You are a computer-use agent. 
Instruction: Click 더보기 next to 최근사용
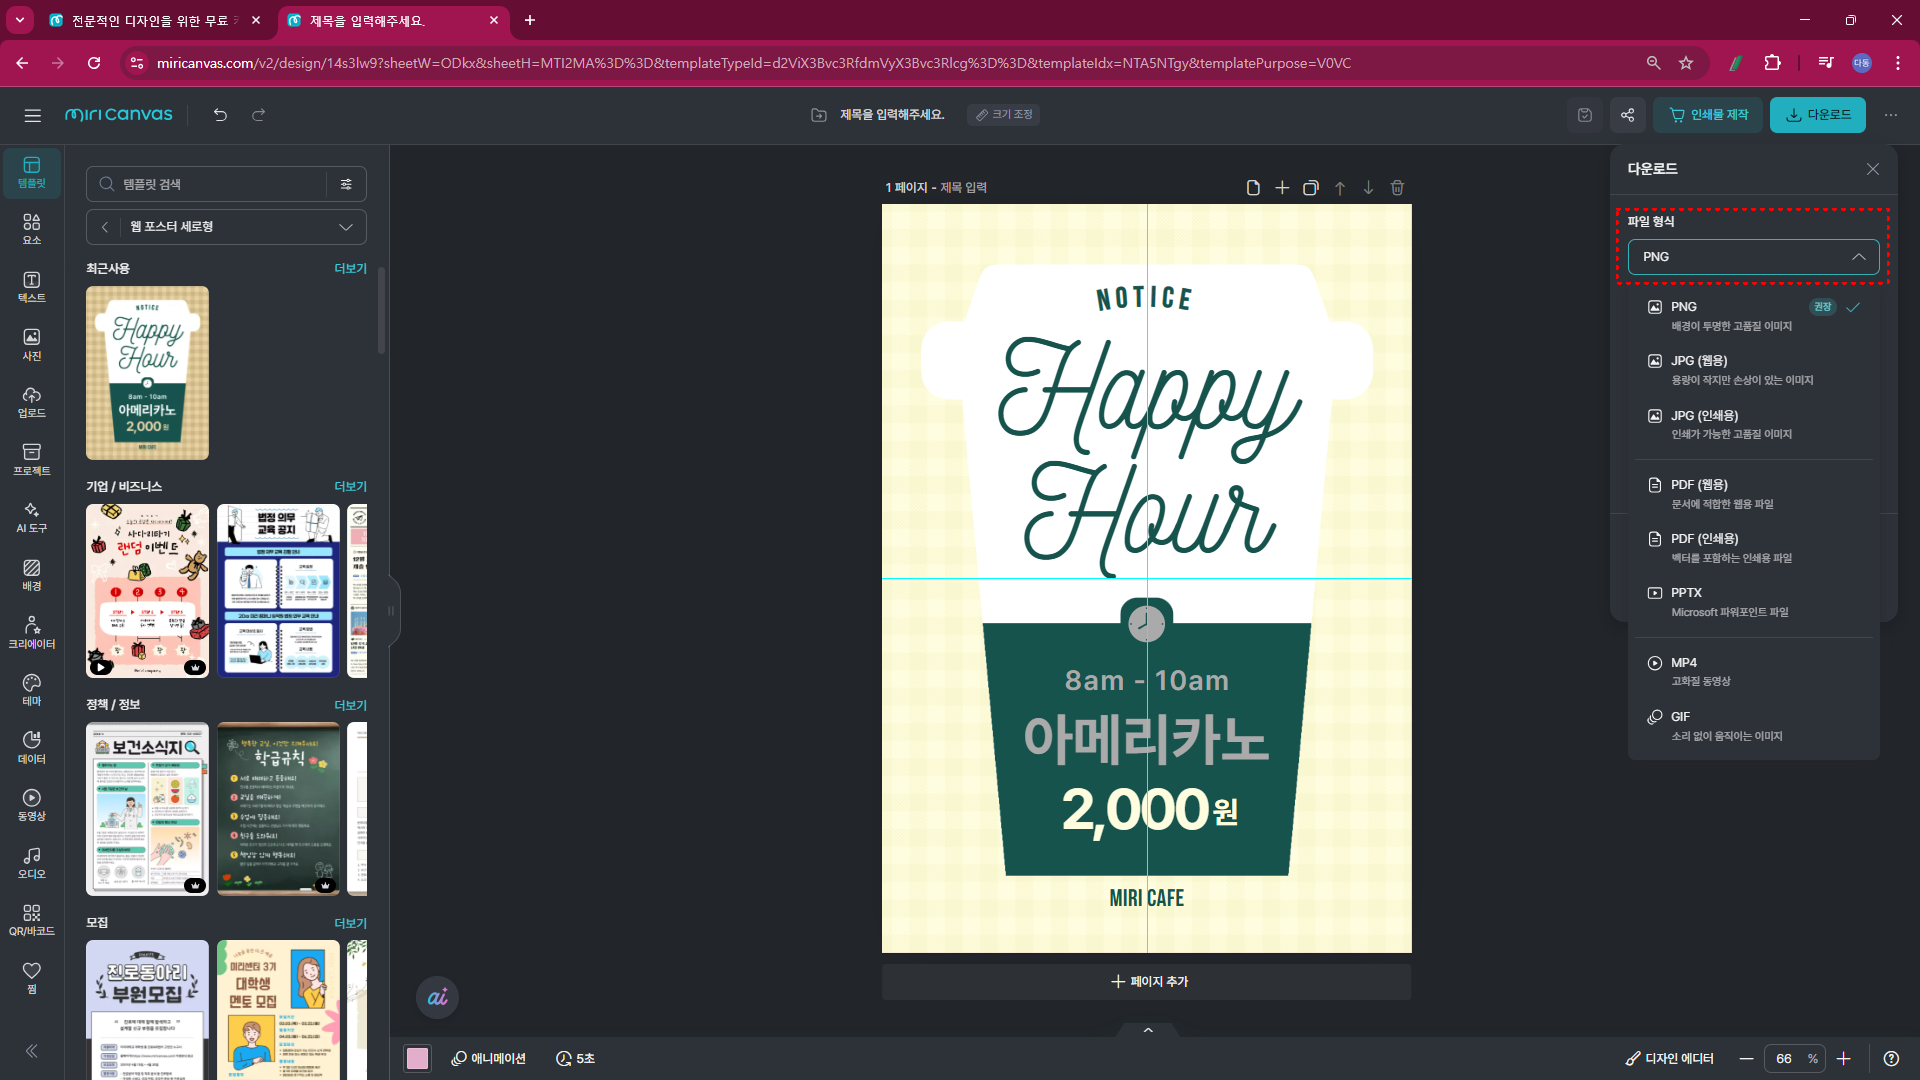pos(350,269)
